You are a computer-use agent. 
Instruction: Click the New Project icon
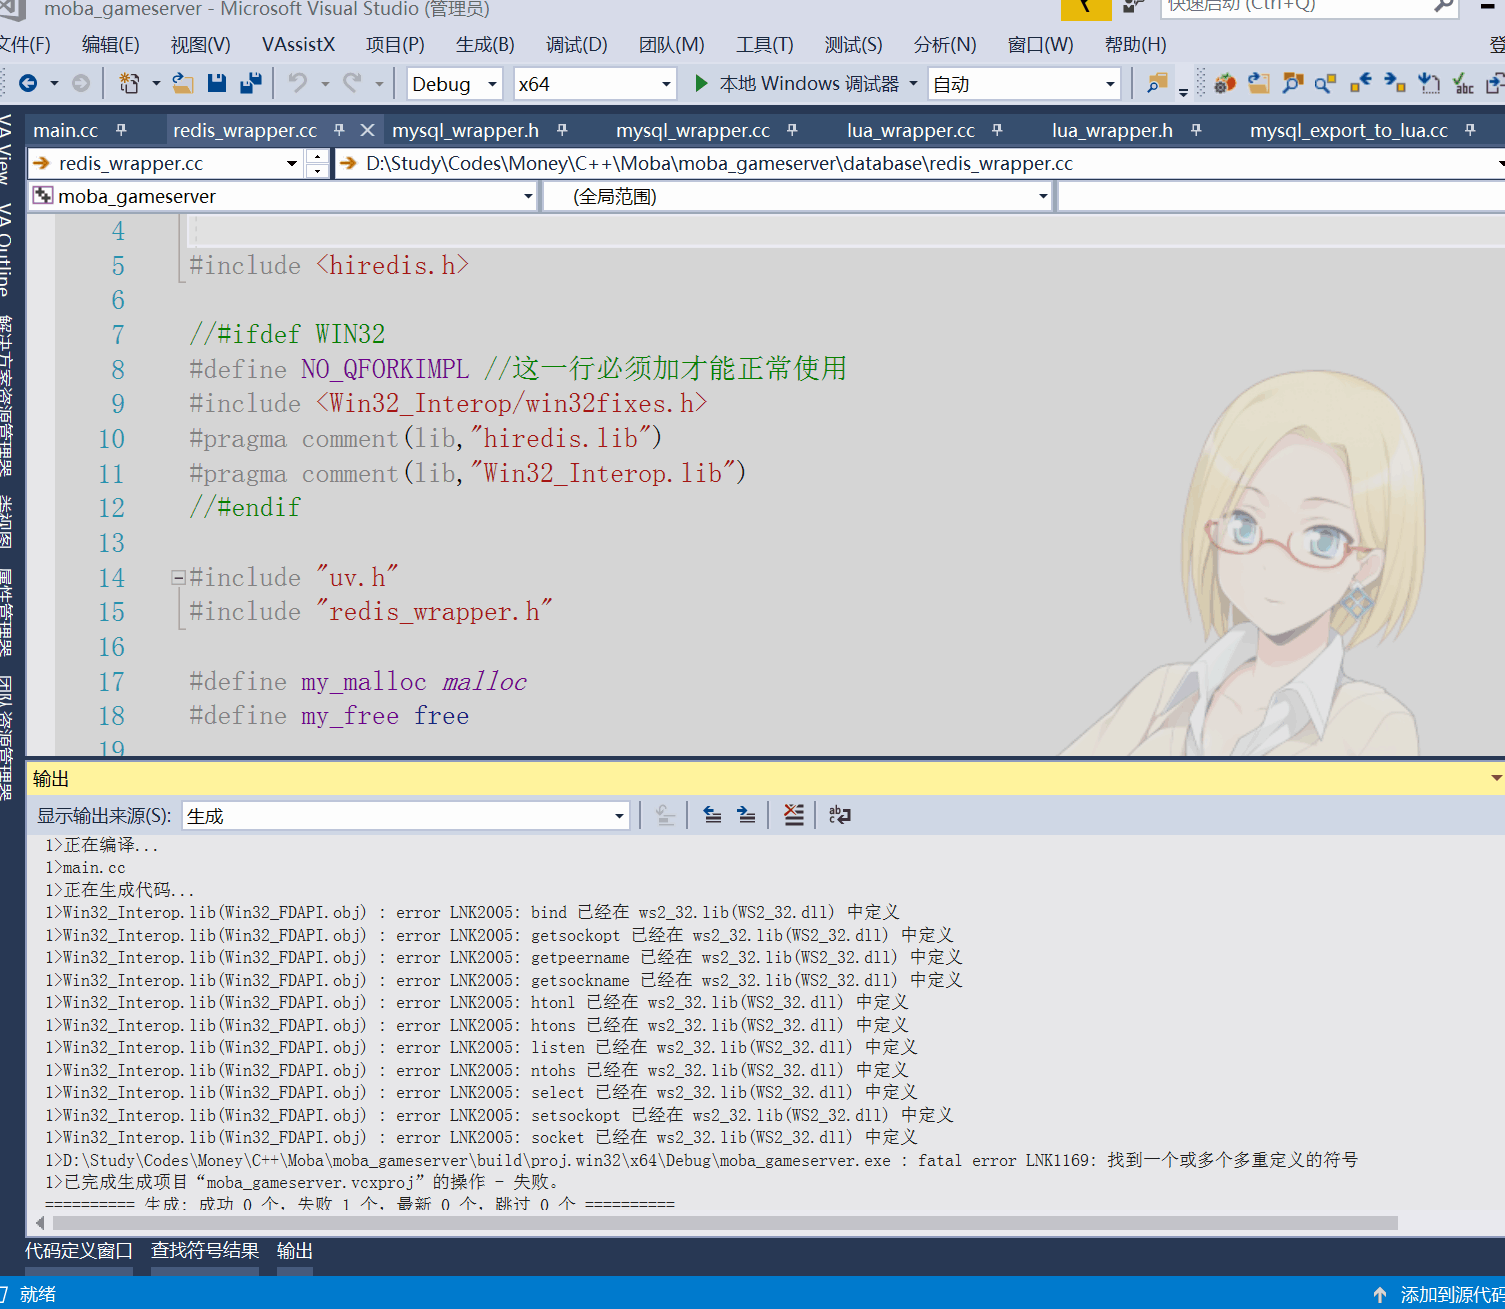pyautogui.click(x=129, y=84)
